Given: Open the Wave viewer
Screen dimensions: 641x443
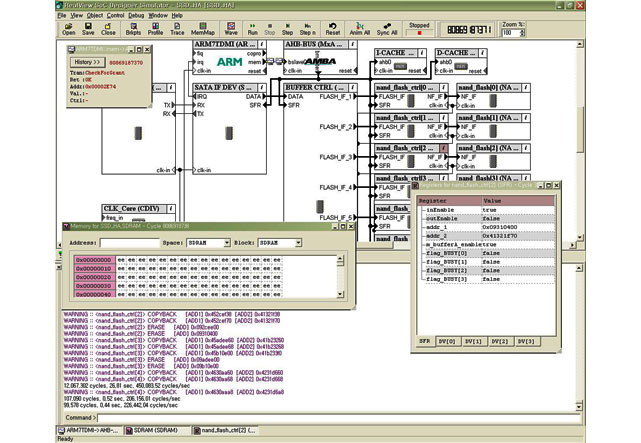Looking at the screenshot, I should pyautogui.click(x=230, y=27).
